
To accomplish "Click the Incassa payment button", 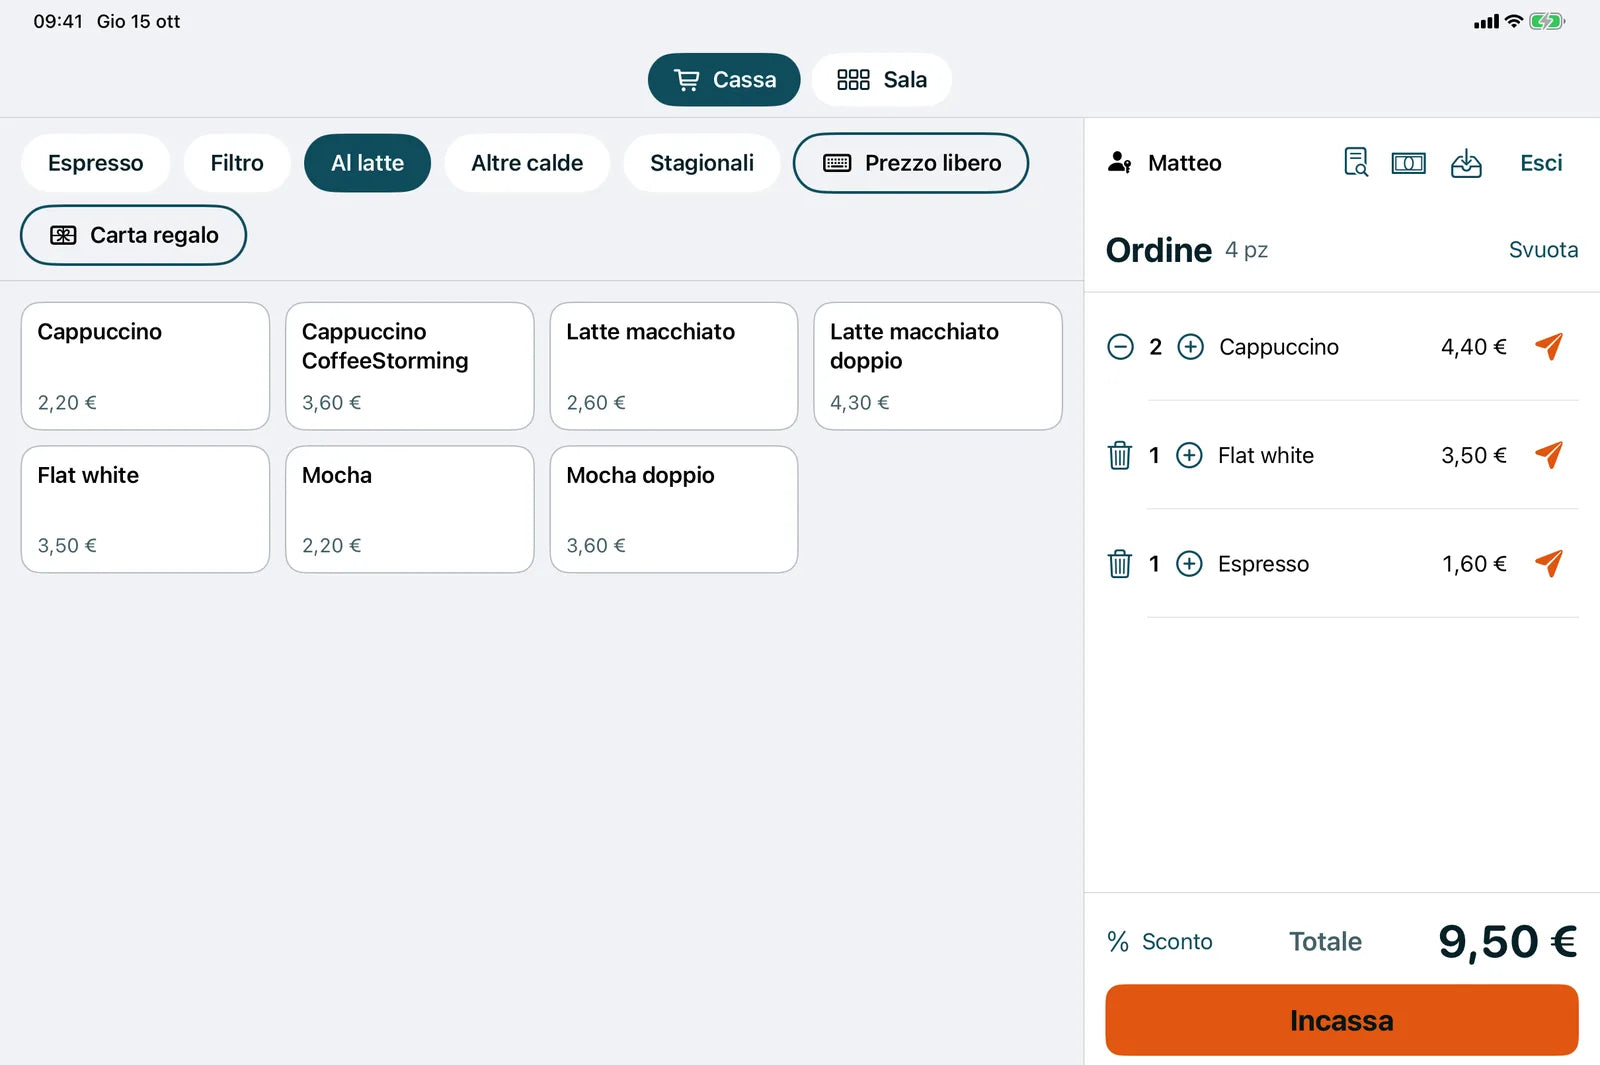I will [1341, 1020].
